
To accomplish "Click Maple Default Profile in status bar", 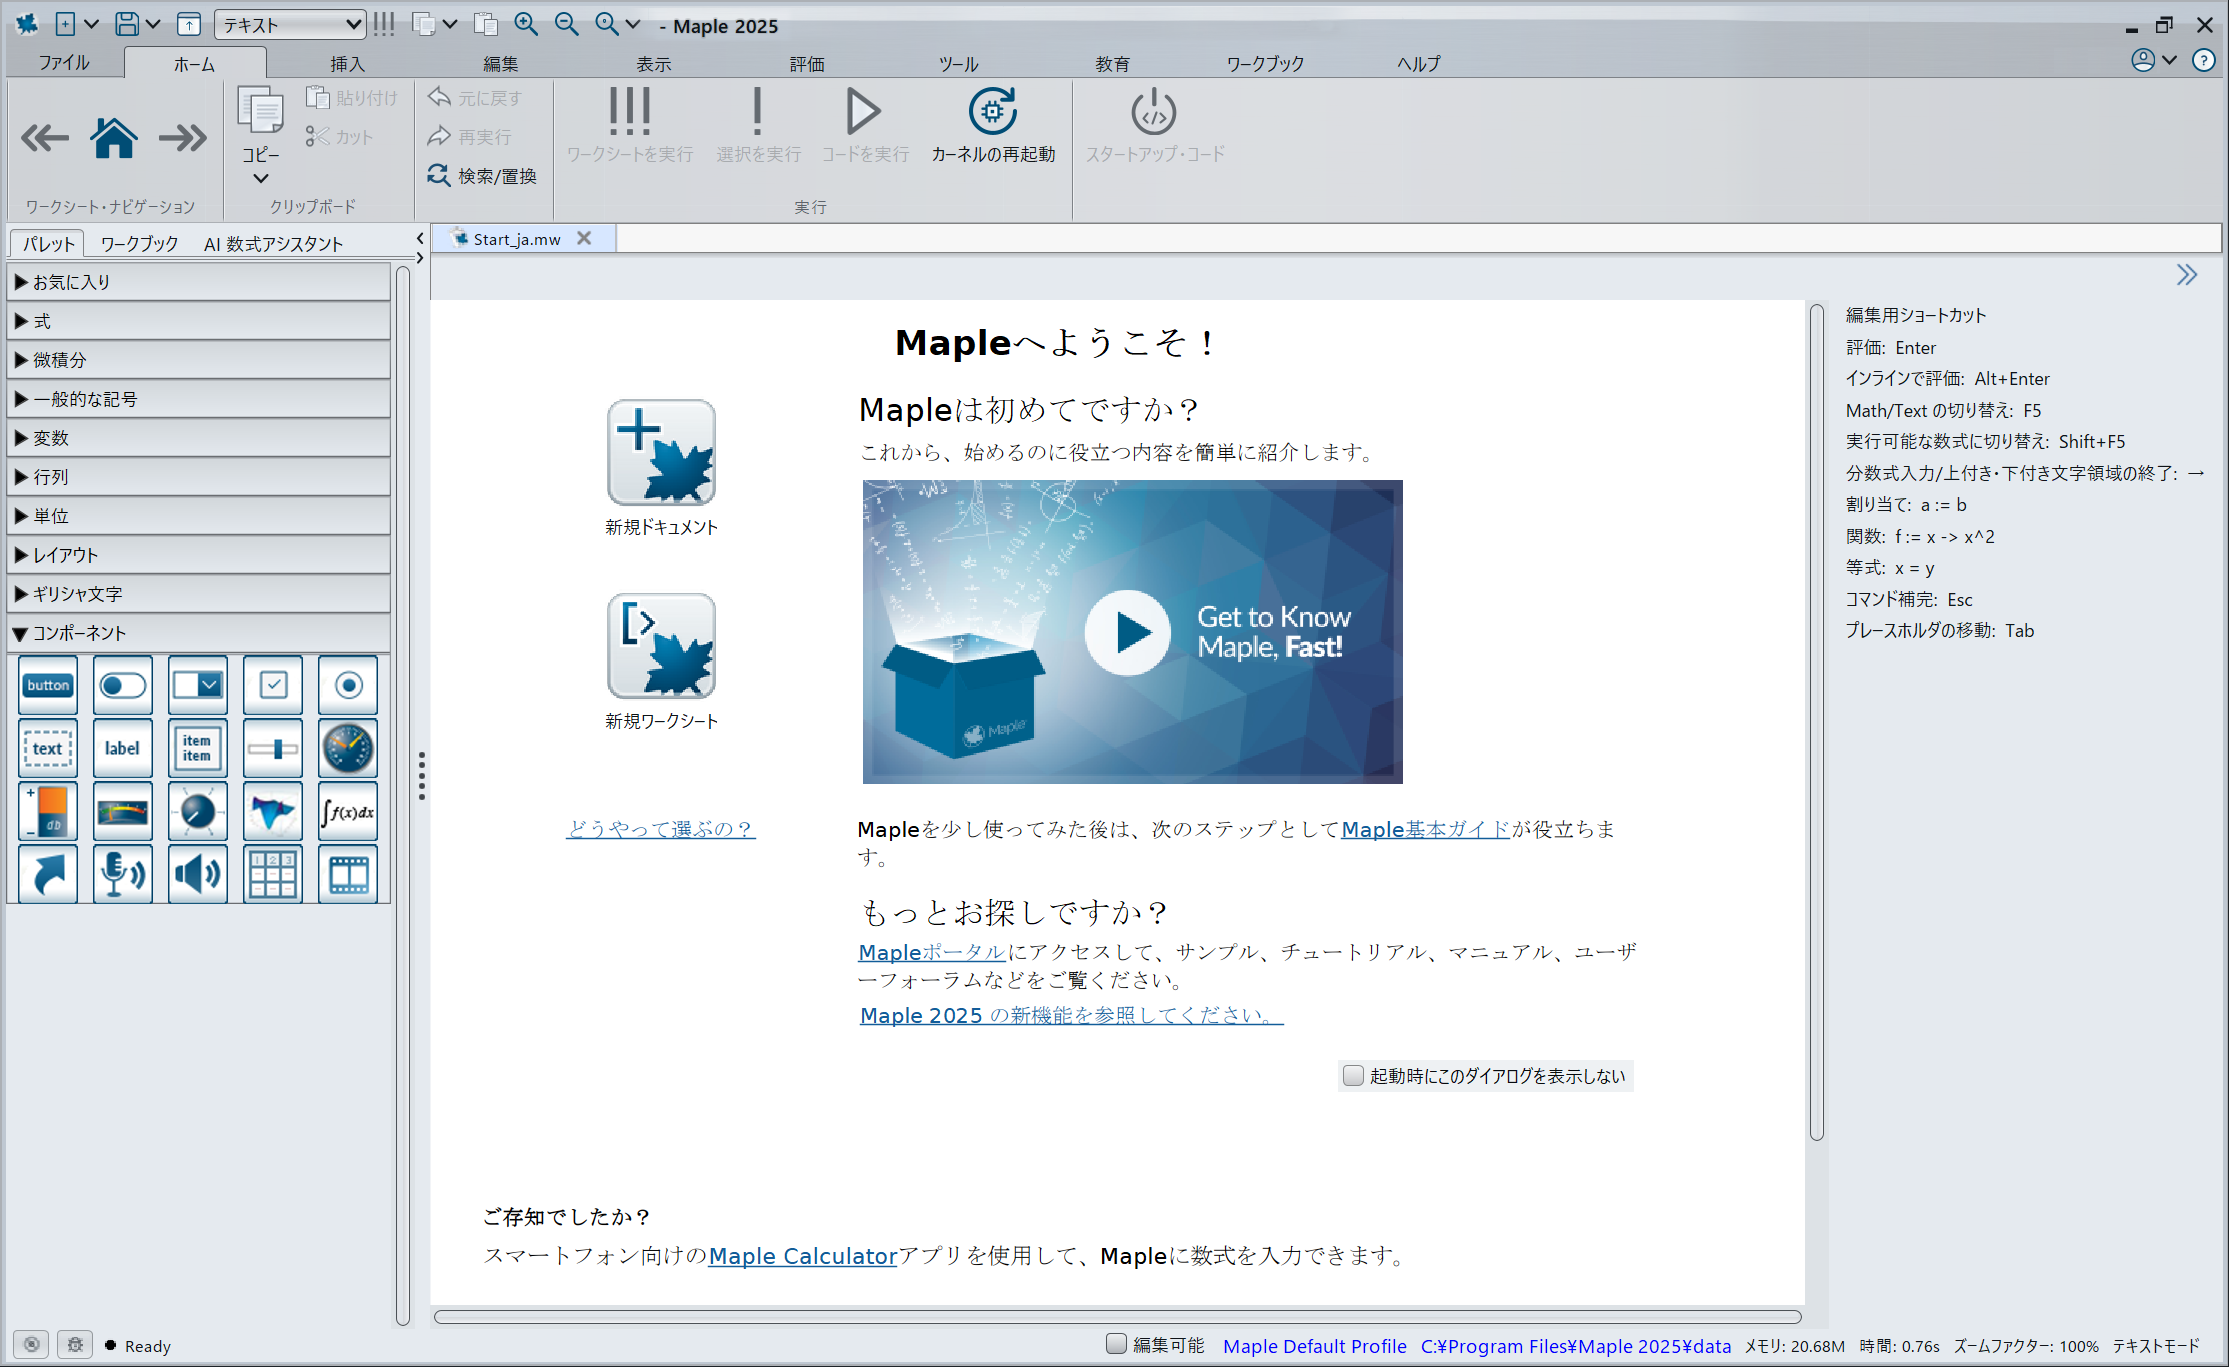I will click(x=1314, y=1346).
